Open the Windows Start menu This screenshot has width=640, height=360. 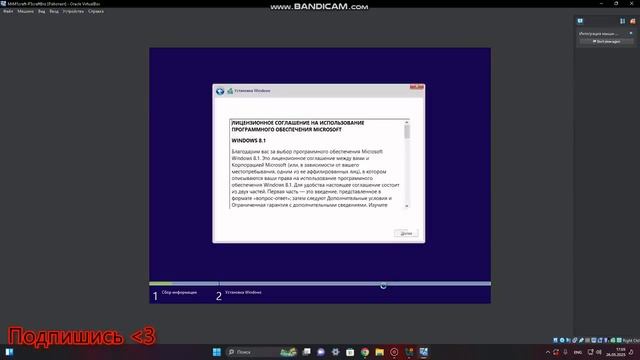tap(217, 352)
